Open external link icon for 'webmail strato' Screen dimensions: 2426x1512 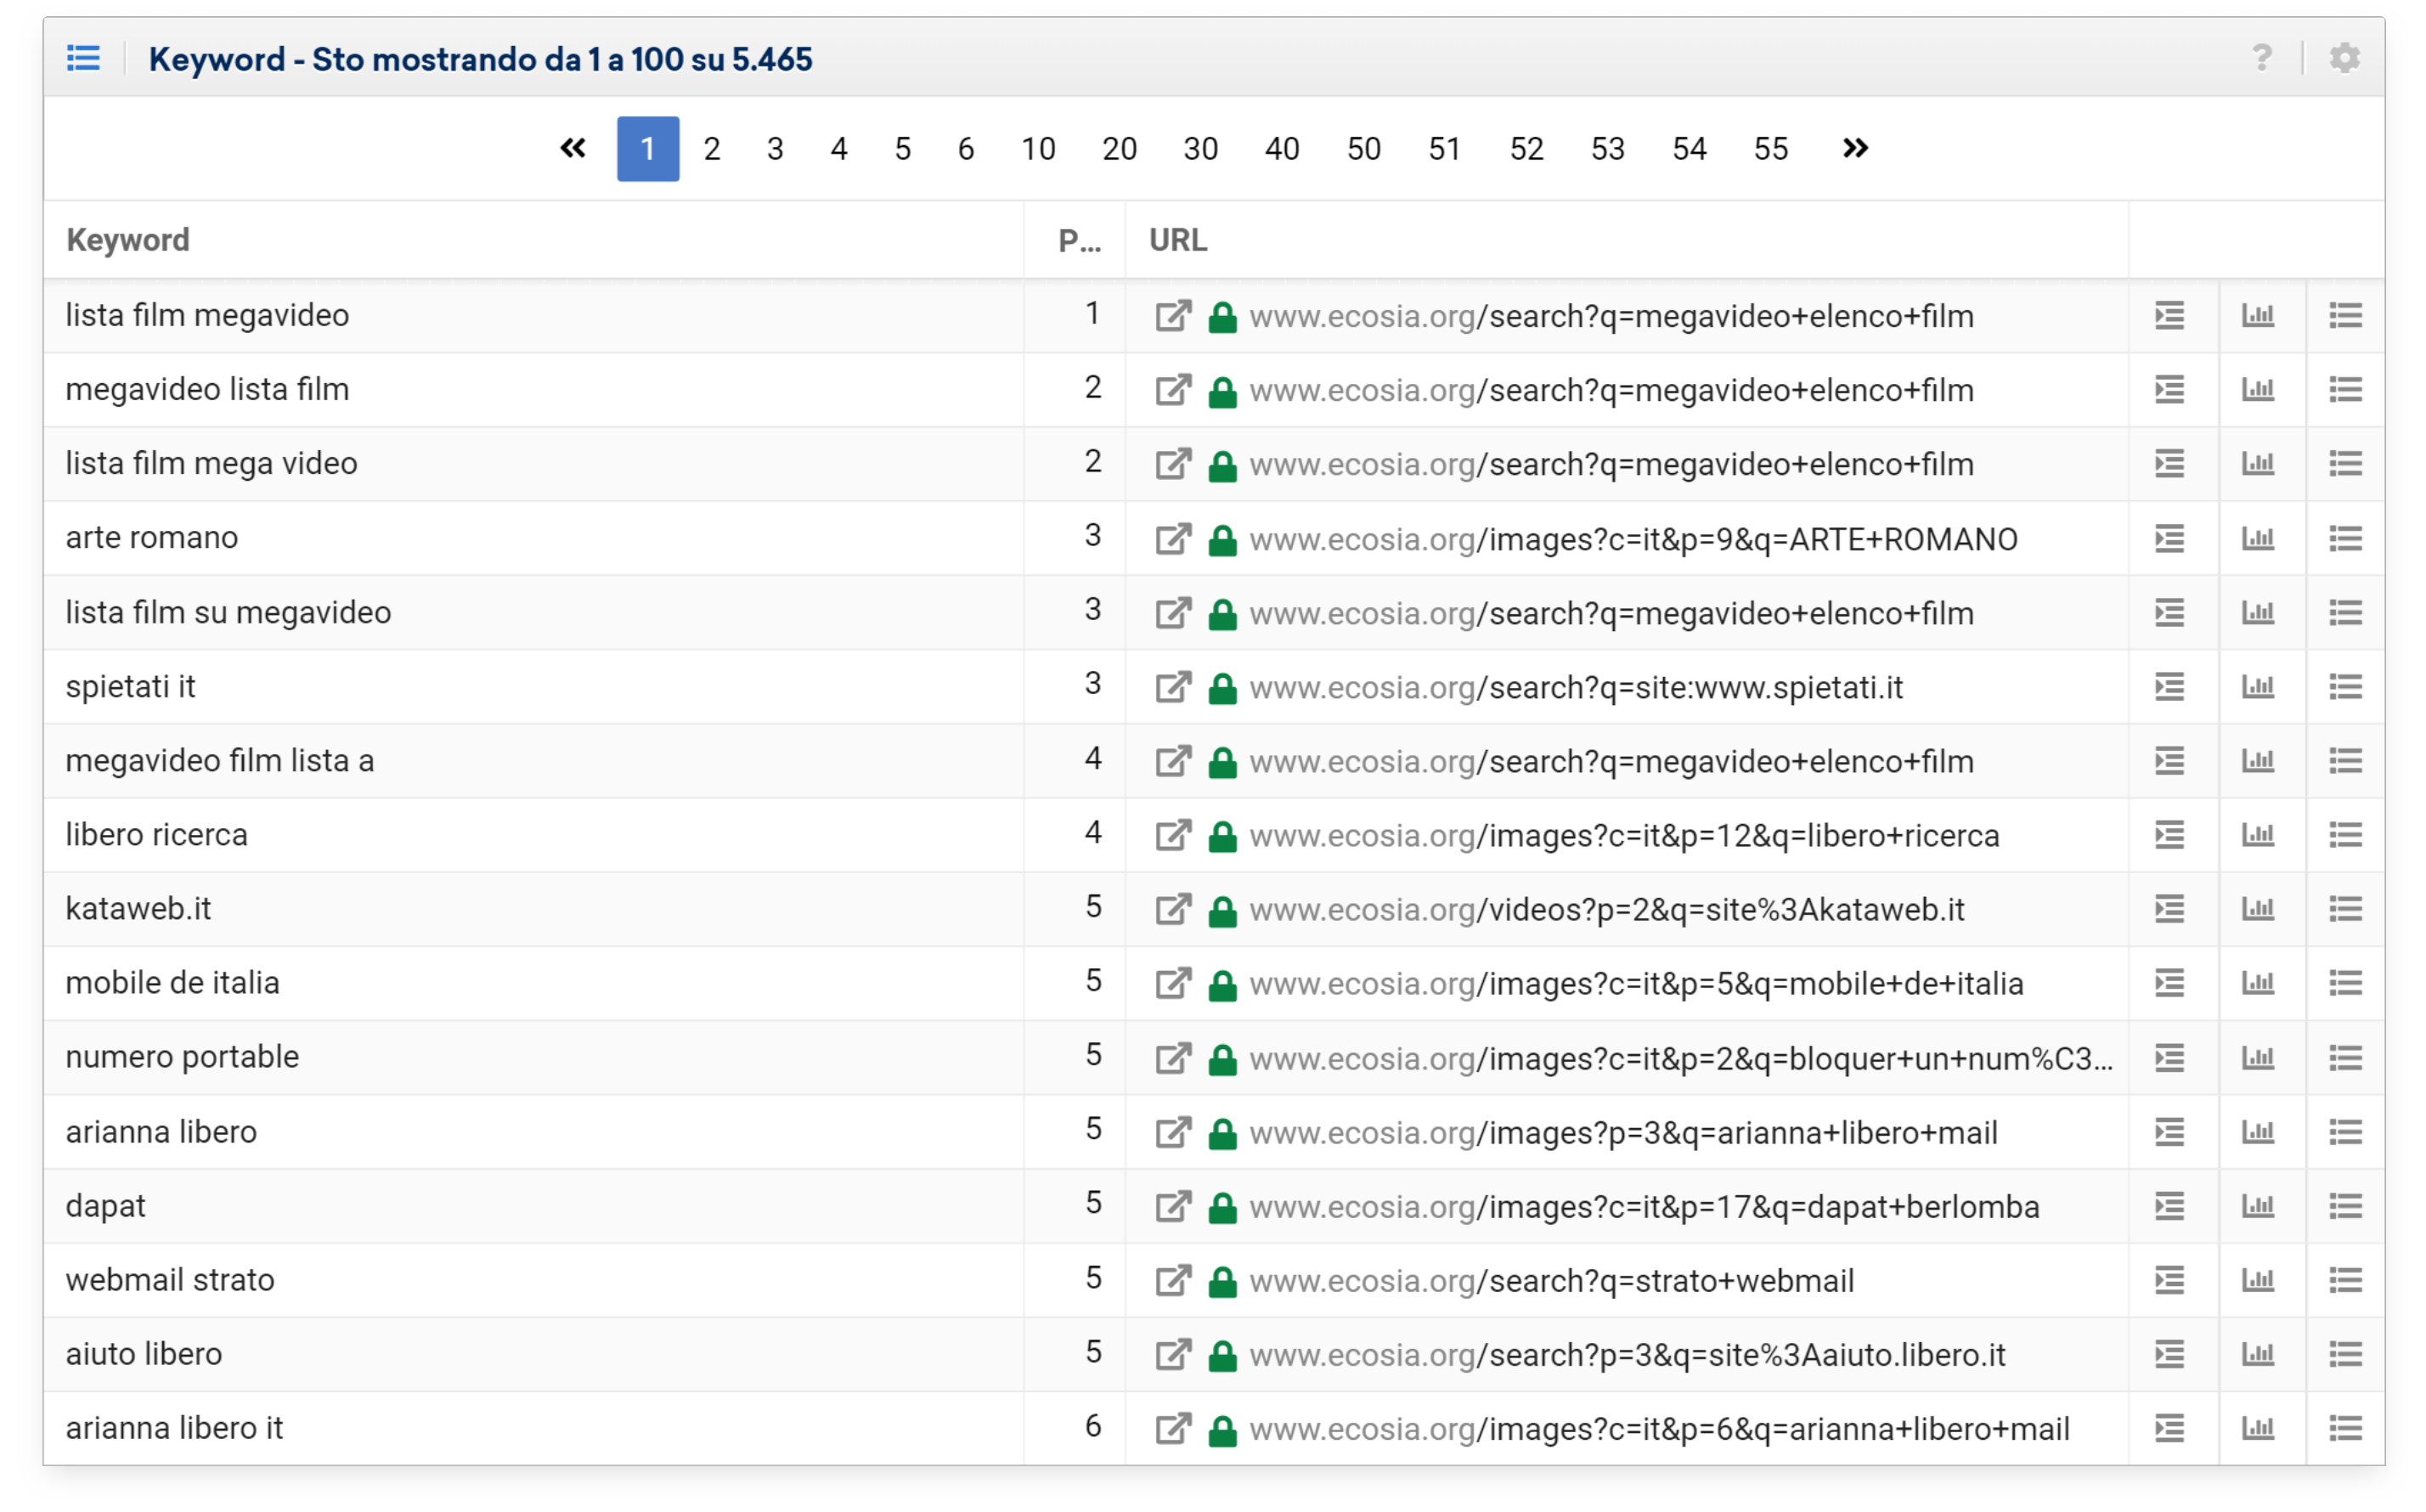tap(1173, 1280)
